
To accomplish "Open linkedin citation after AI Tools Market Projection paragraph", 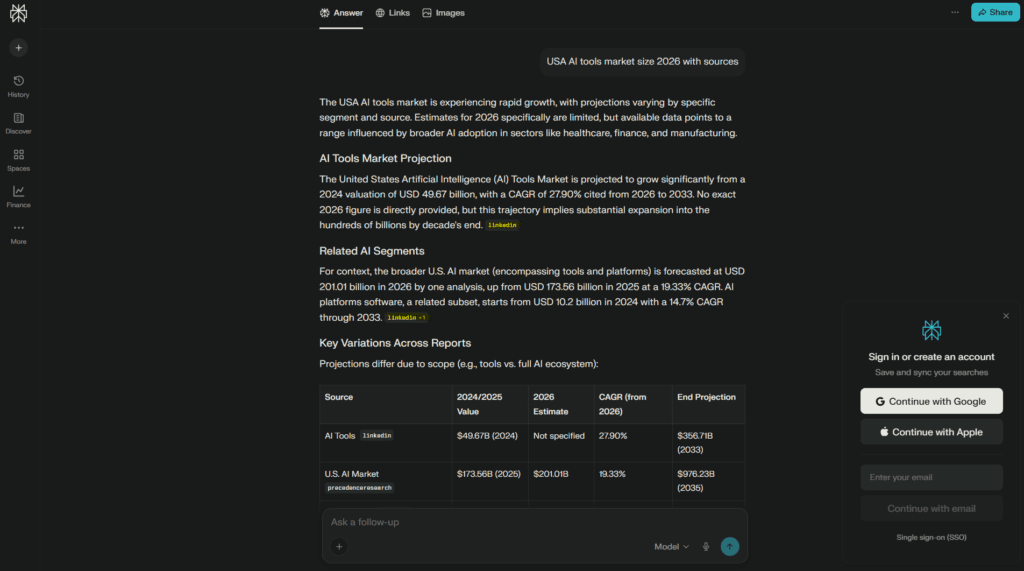I will coord(502,225).
